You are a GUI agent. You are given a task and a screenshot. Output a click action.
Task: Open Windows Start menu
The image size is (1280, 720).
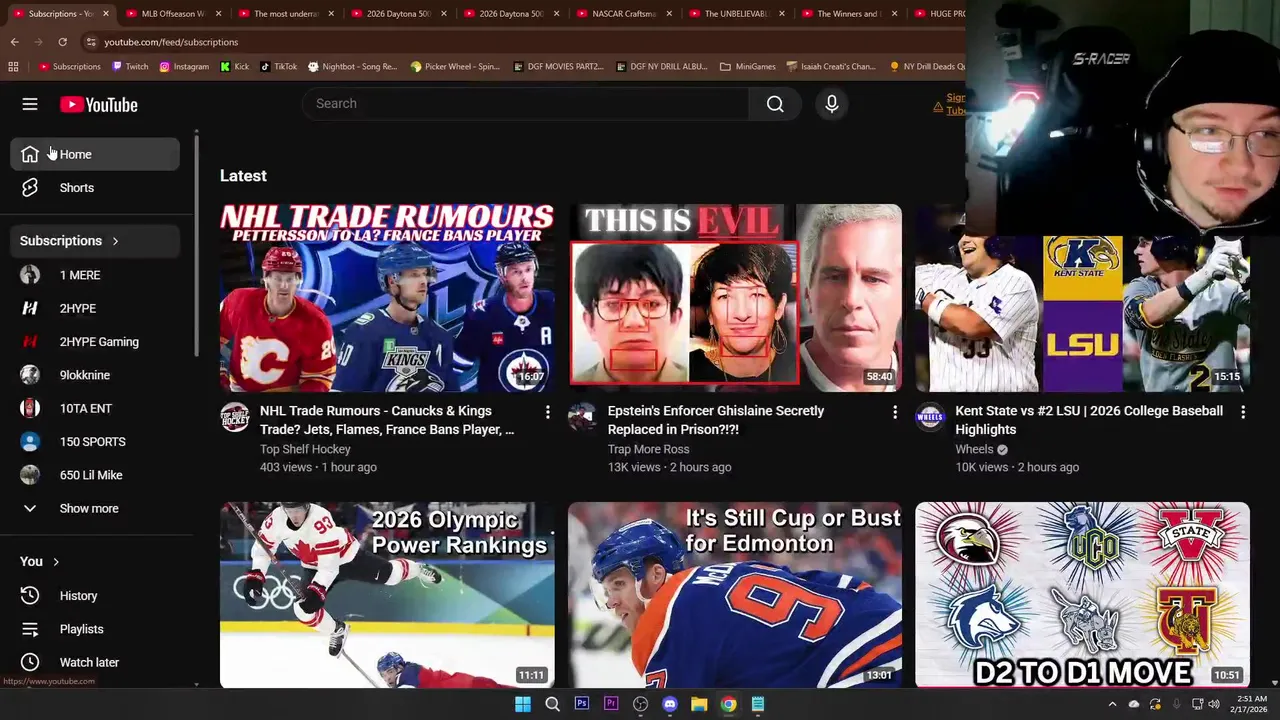(x=523, y=704)
